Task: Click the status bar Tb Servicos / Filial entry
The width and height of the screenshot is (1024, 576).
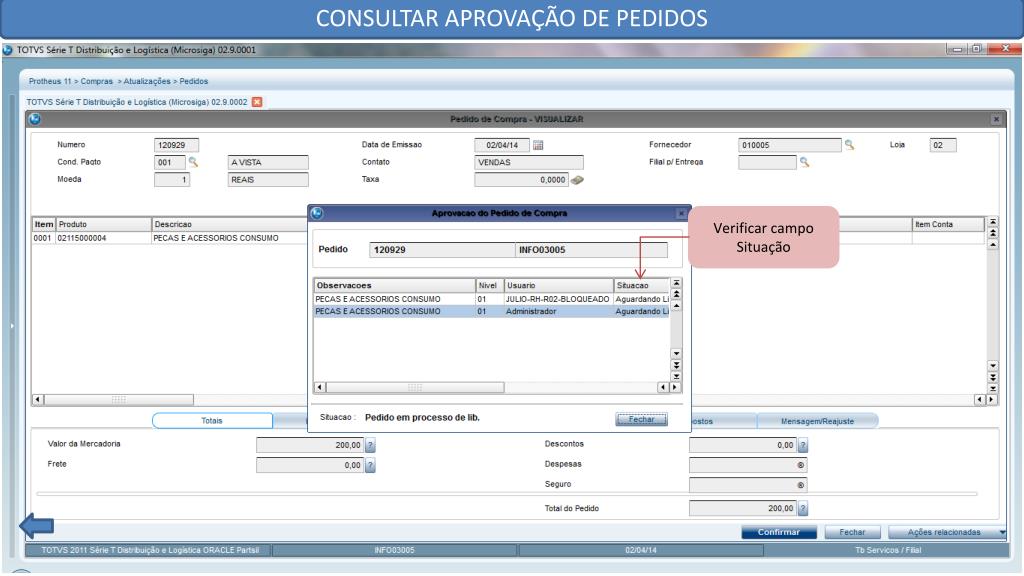Action: [x=888, y=551]
